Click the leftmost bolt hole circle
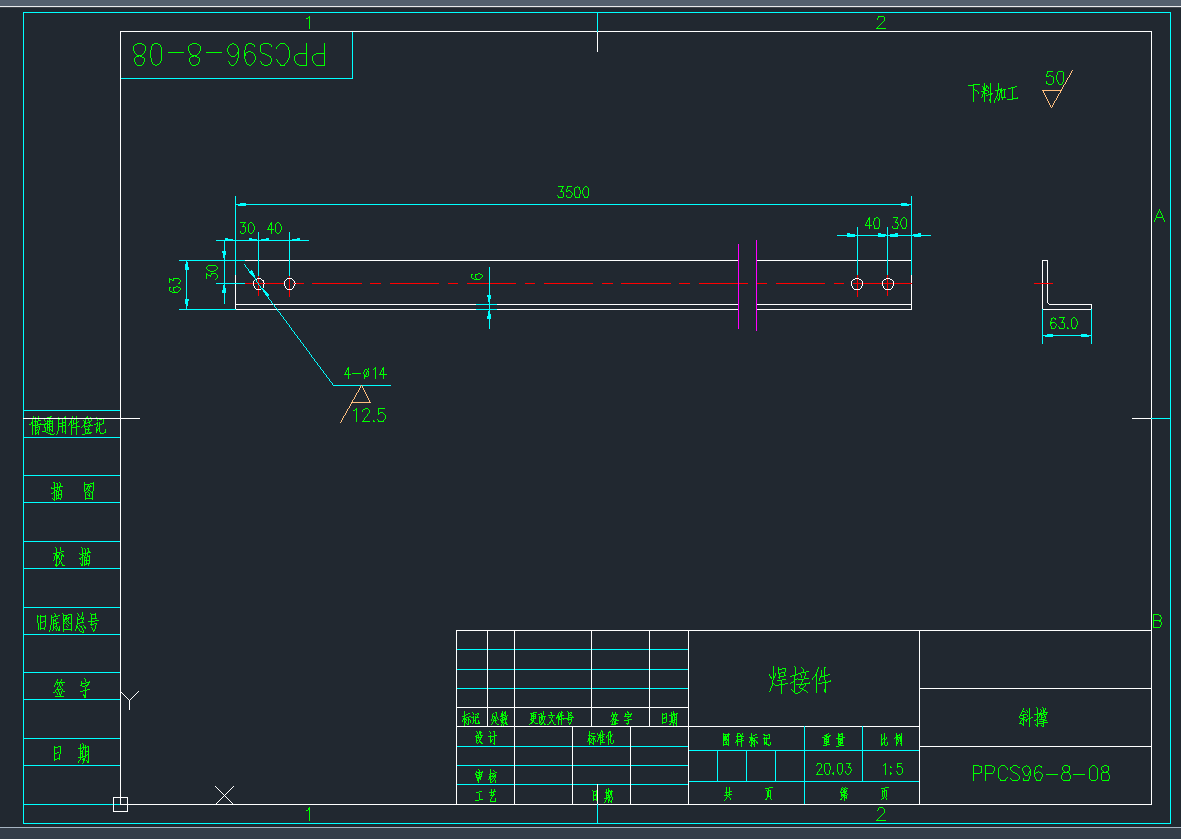The width and height of the screenshot is (1181, 839). [x=258, y=284]
